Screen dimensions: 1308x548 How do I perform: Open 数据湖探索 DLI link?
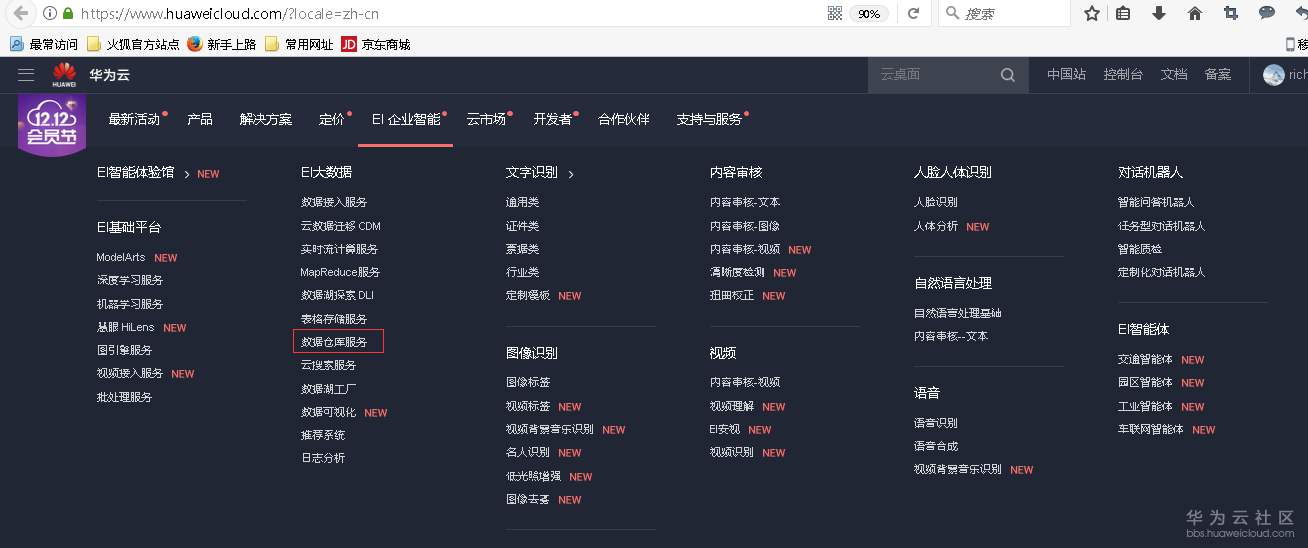point(337,295)
